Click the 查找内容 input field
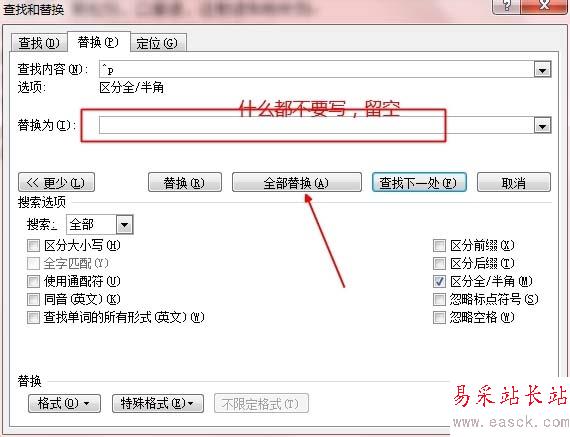Viewport: 570px width, 437px height. 316,69
